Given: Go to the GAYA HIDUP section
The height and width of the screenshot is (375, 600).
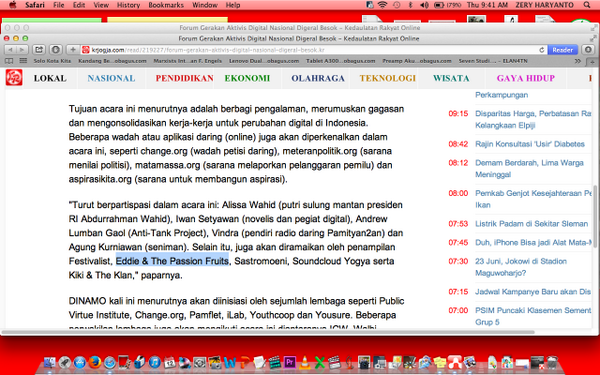Looking at the screenshot, I should [x=526, y=78].
